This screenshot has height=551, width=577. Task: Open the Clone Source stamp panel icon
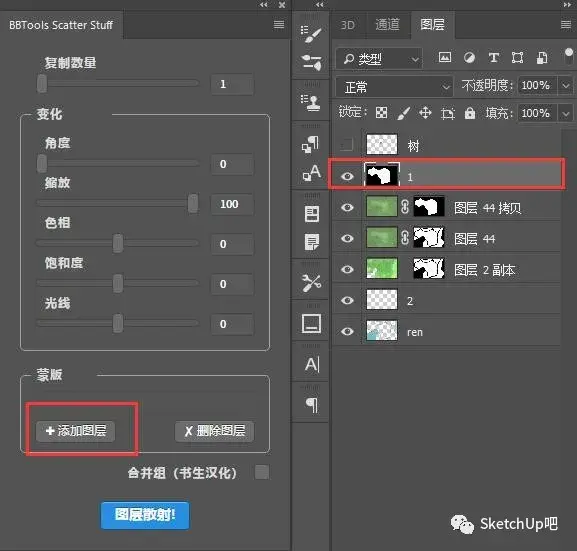[x=311, y=102]
